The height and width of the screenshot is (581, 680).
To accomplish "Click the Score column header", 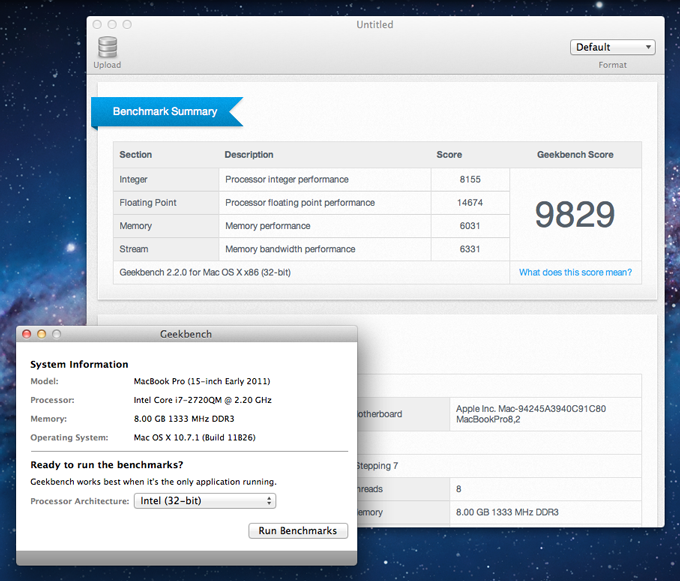I will coord(449,155).
